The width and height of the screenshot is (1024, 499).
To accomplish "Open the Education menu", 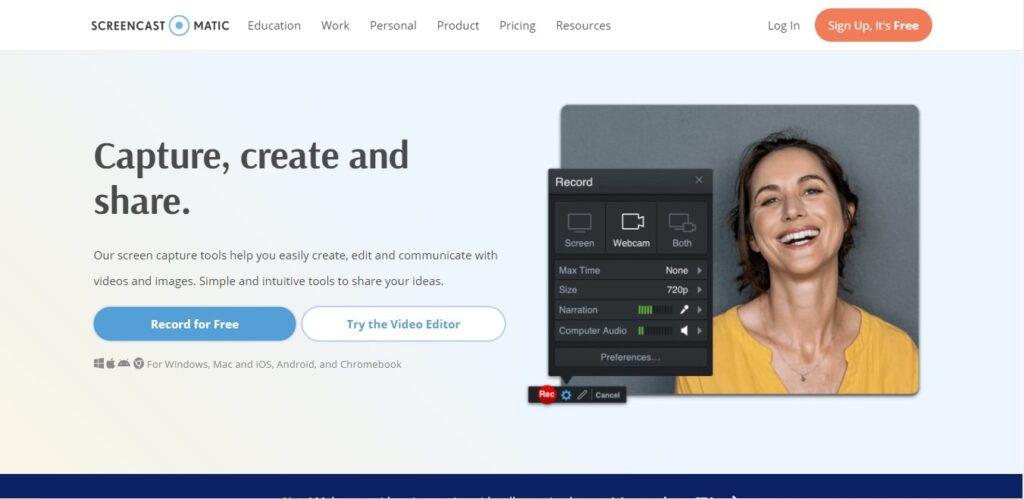I will click(274, 25).
